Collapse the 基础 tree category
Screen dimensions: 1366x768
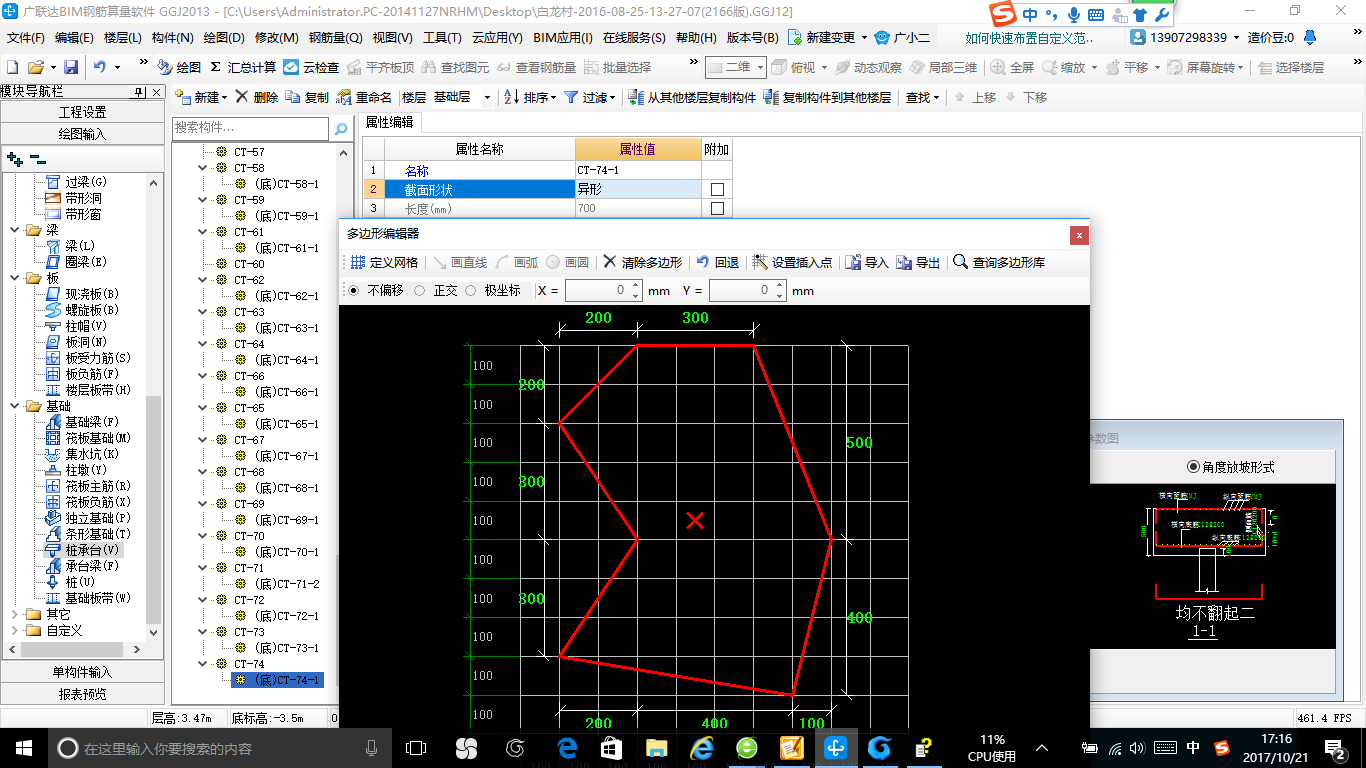pyautogui.click(x=14, y=406)
